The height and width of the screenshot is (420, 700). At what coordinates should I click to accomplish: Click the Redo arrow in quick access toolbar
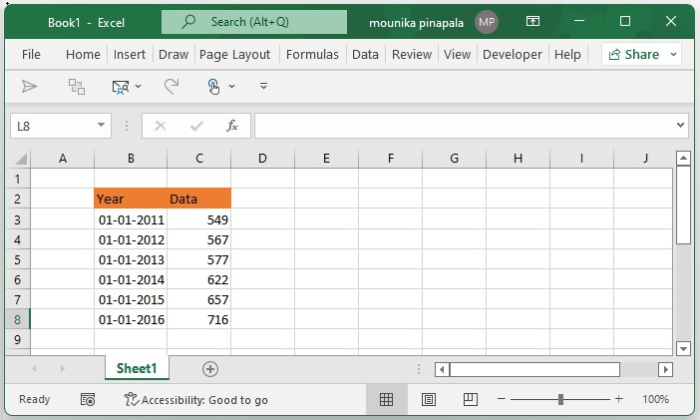(x=171, y=87)
